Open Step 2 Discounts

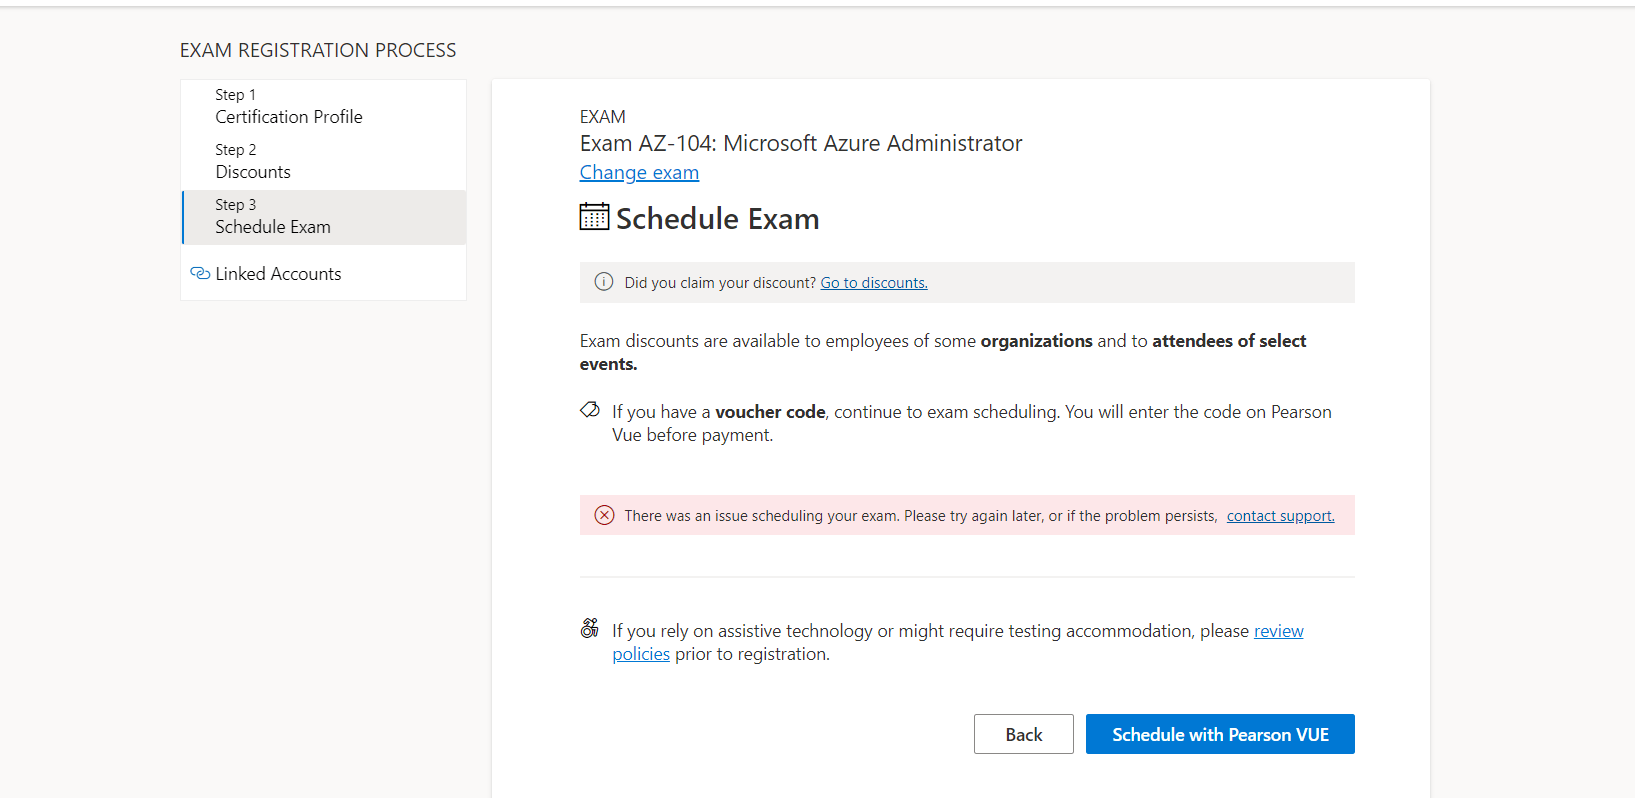324,162
